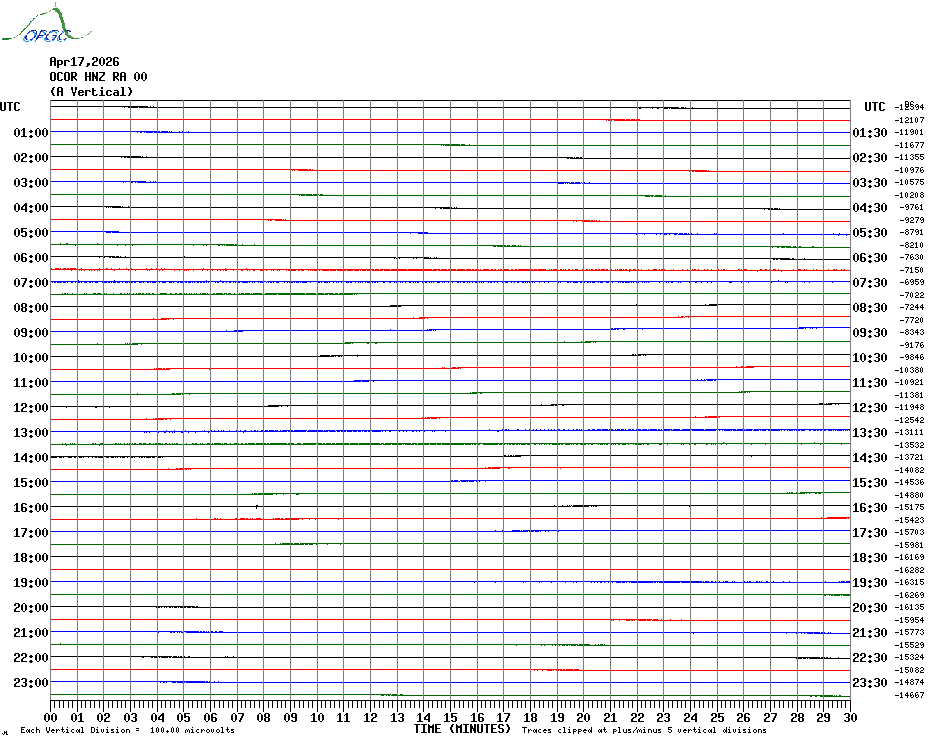Click the 16:30 right-side time label
Image resolution: width=930 pixels, height=744 pixels.
point(870,508)
